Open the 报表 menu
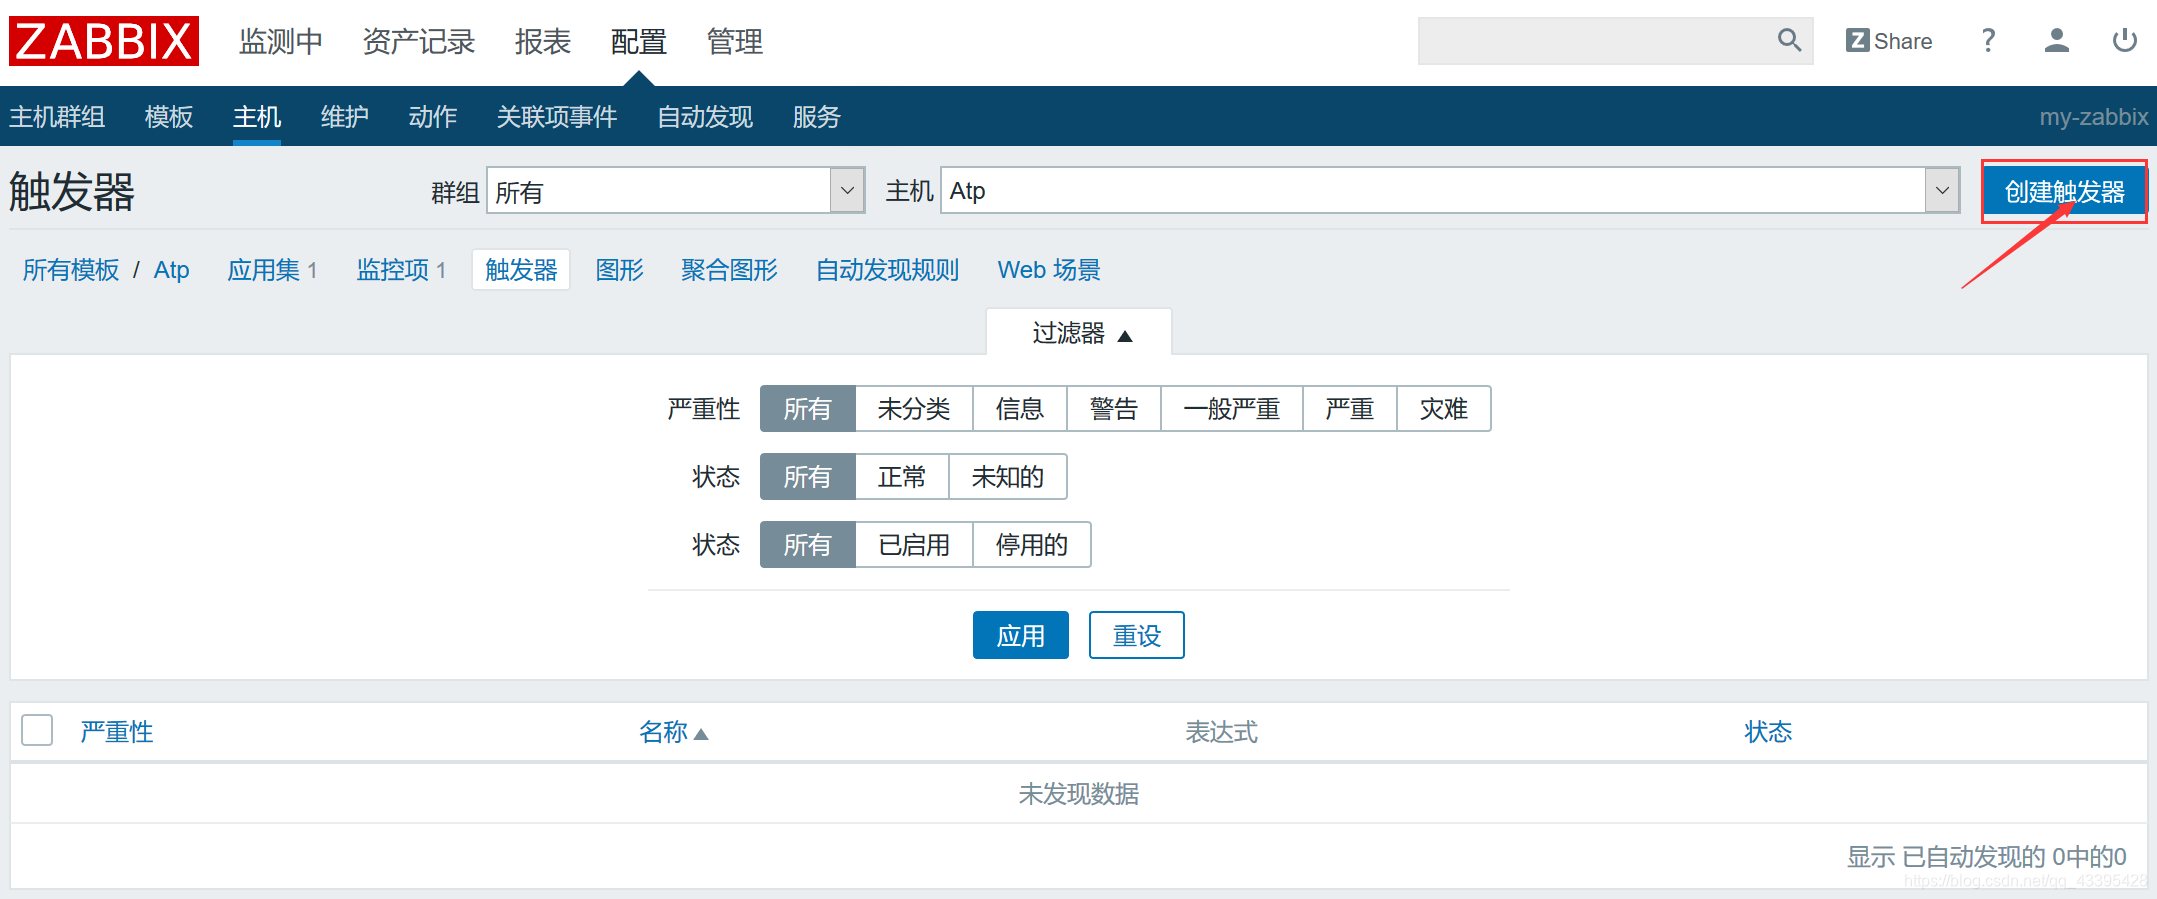Image resolution: width=2157 pixels, height=899 pixels. [x=543, y=42]
